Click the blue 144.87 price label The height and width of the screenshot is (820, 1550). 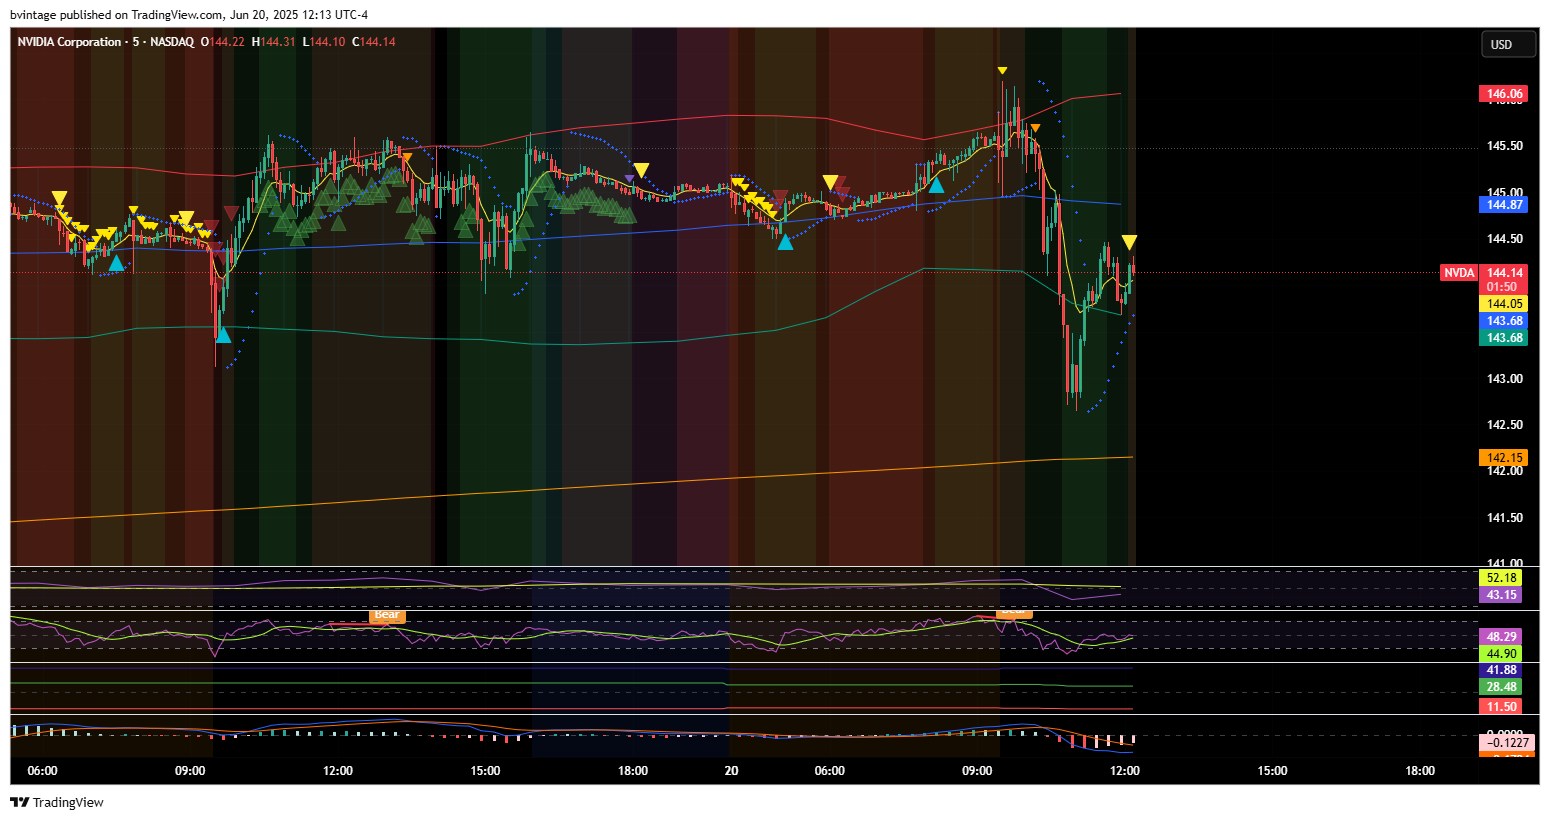point(1503,205)
